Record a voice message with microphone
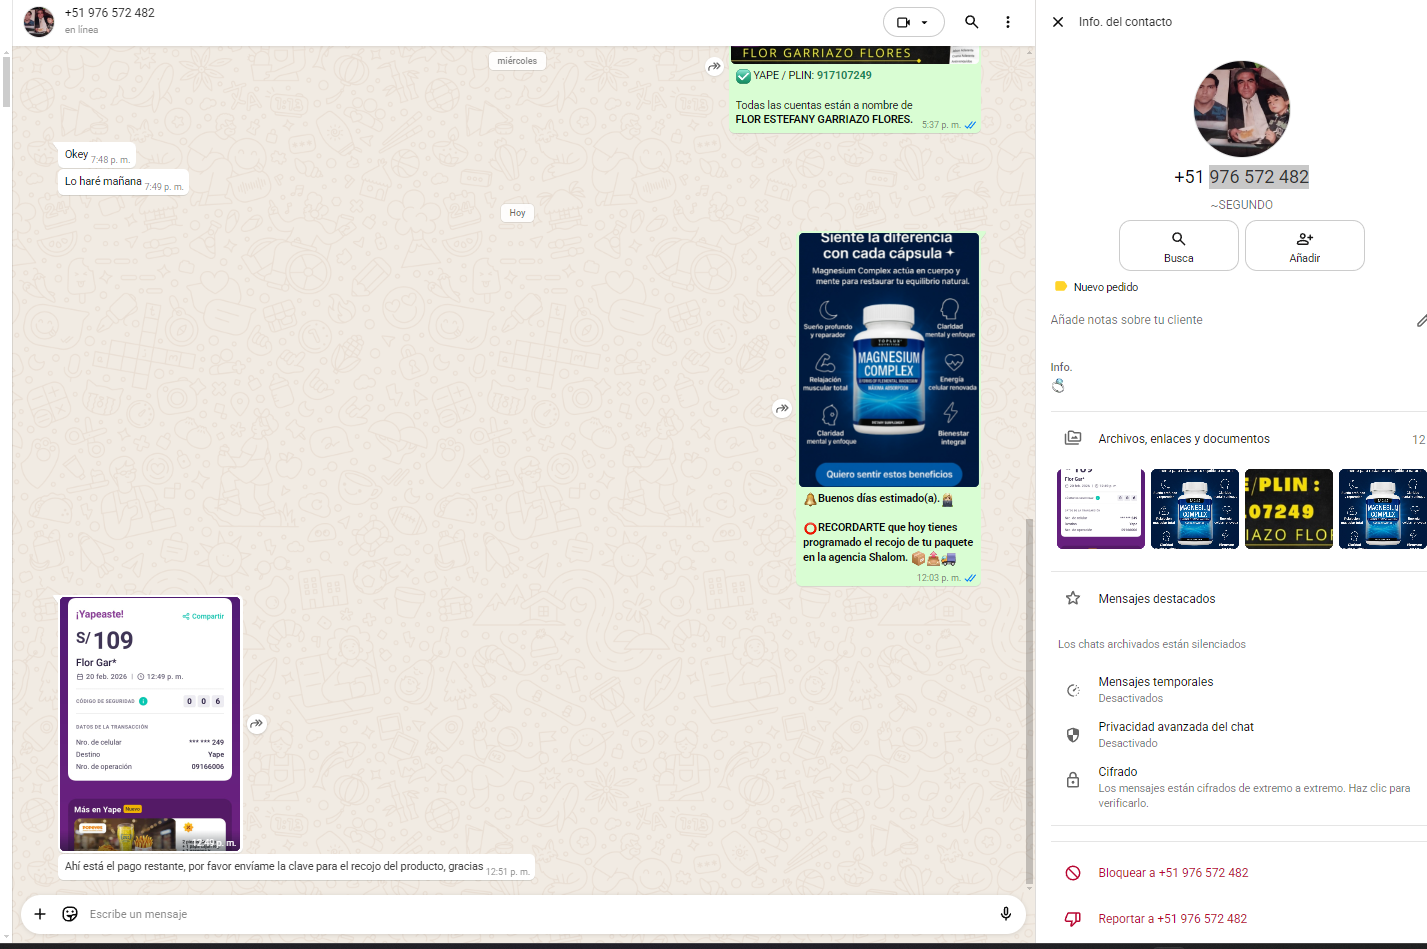 [x=1006, y=914]
